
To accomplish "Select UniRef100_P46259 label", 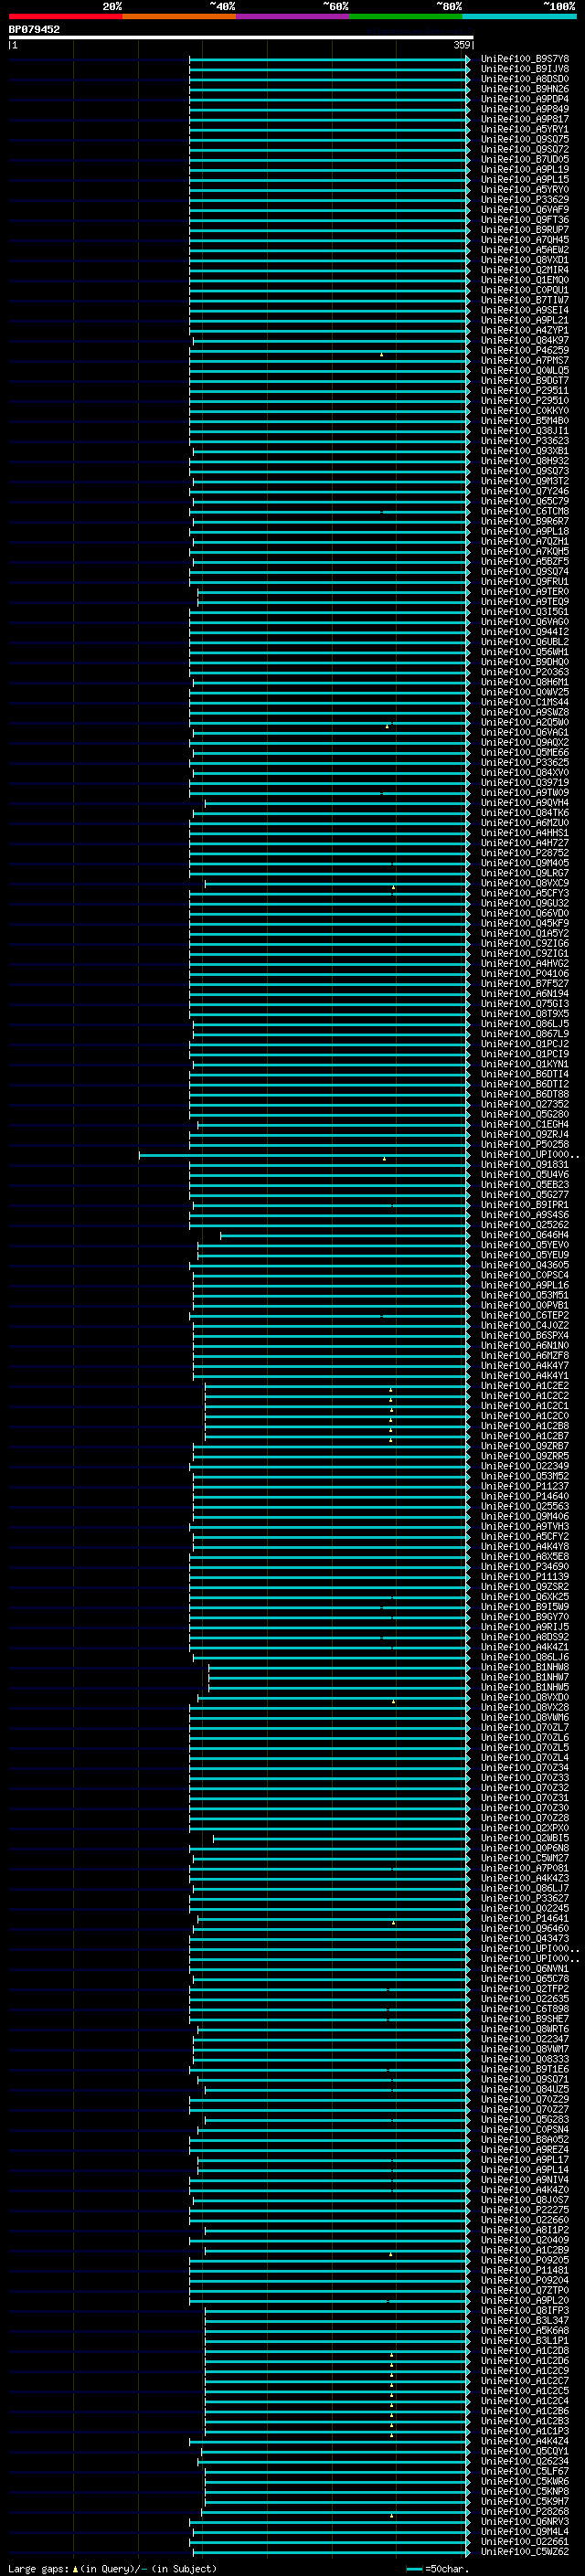I will 525,351.
